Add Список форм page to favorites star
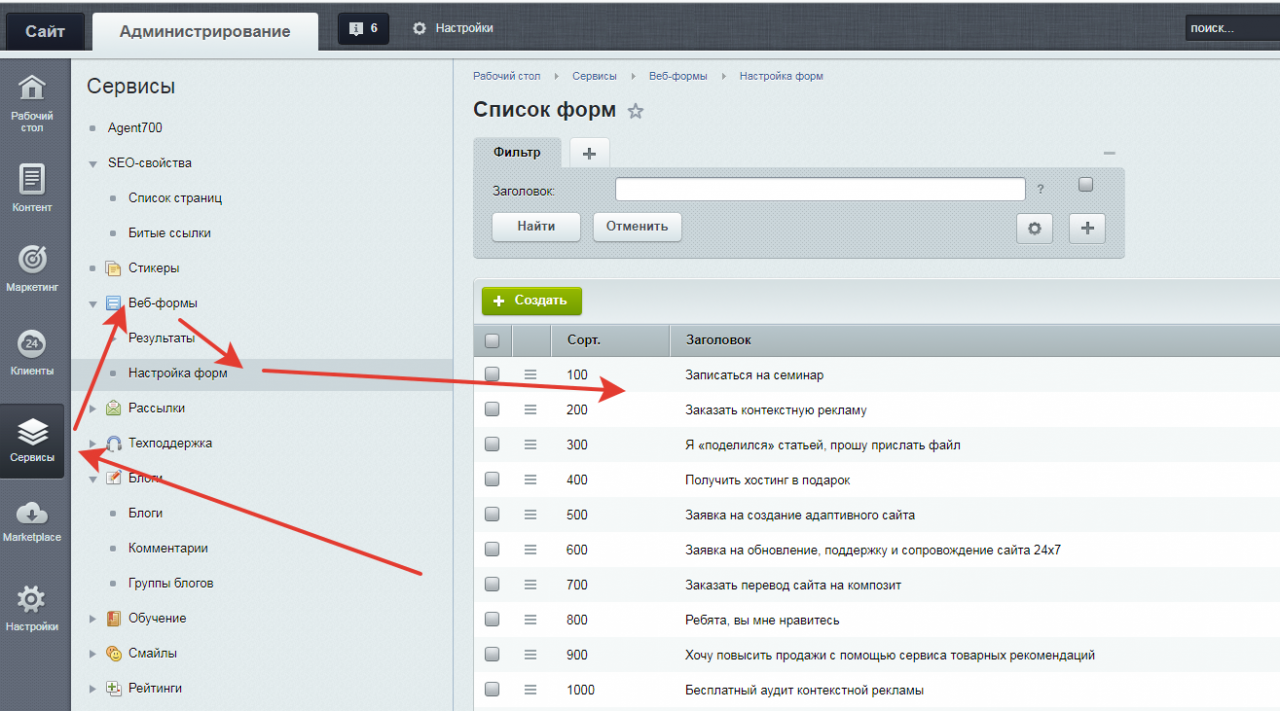The height and width of the screenshot is (711, 1280). (x=635, y=112)
